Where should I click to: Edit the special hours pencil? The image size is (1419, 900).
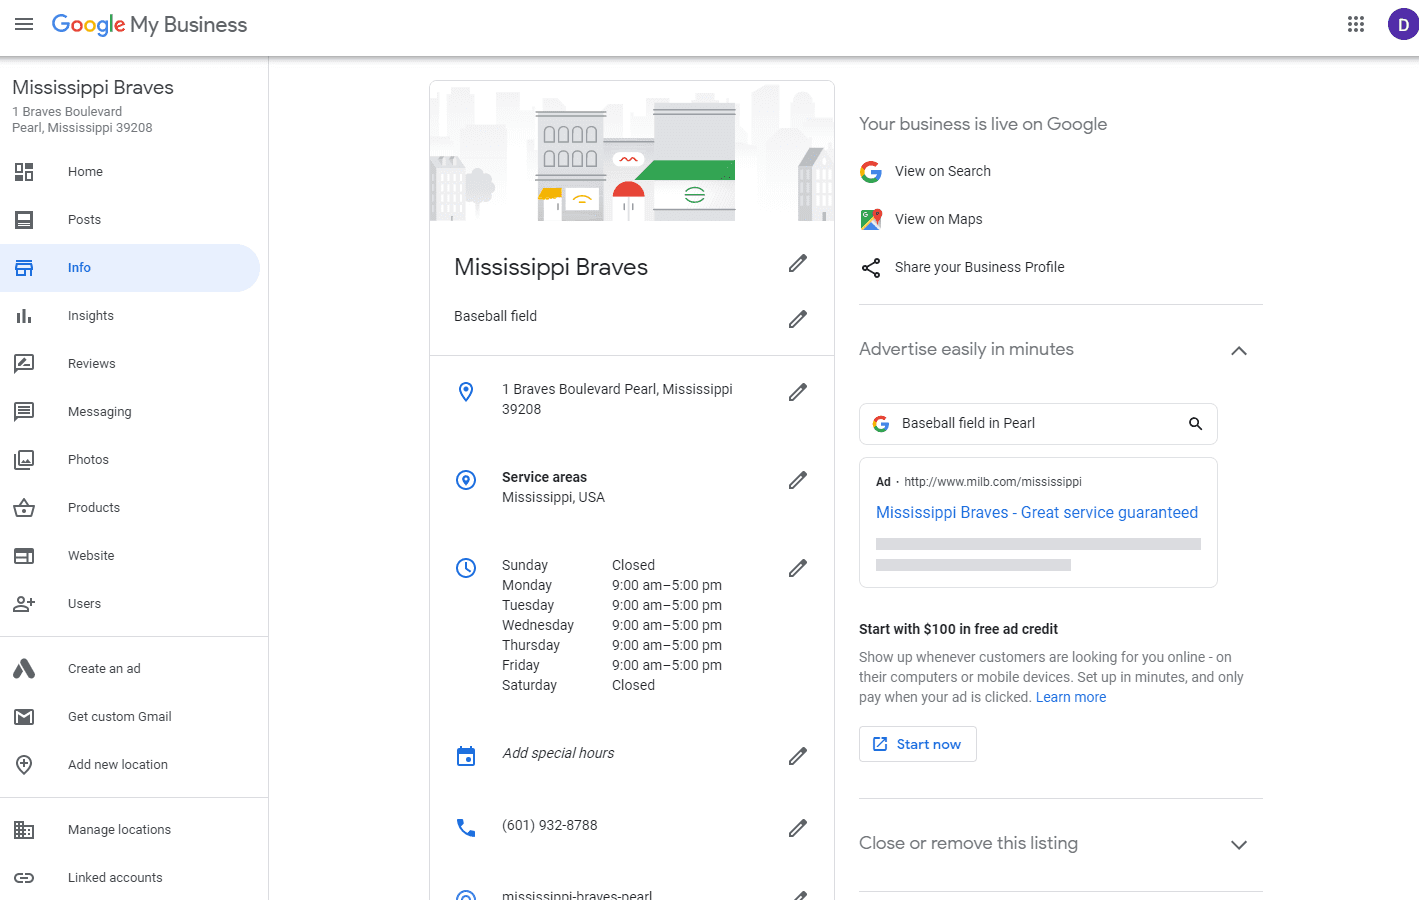coord(797,756)
